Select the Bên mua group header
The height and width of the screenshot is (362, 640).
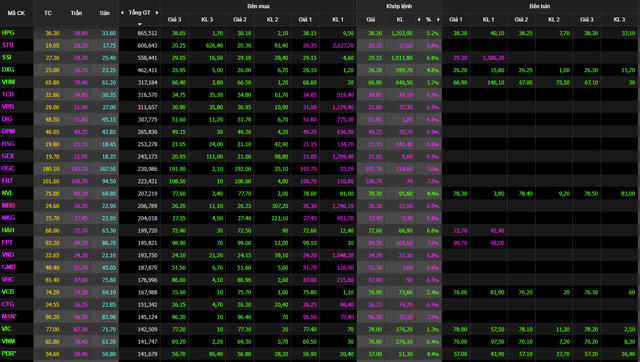click(x=258, y=6)
